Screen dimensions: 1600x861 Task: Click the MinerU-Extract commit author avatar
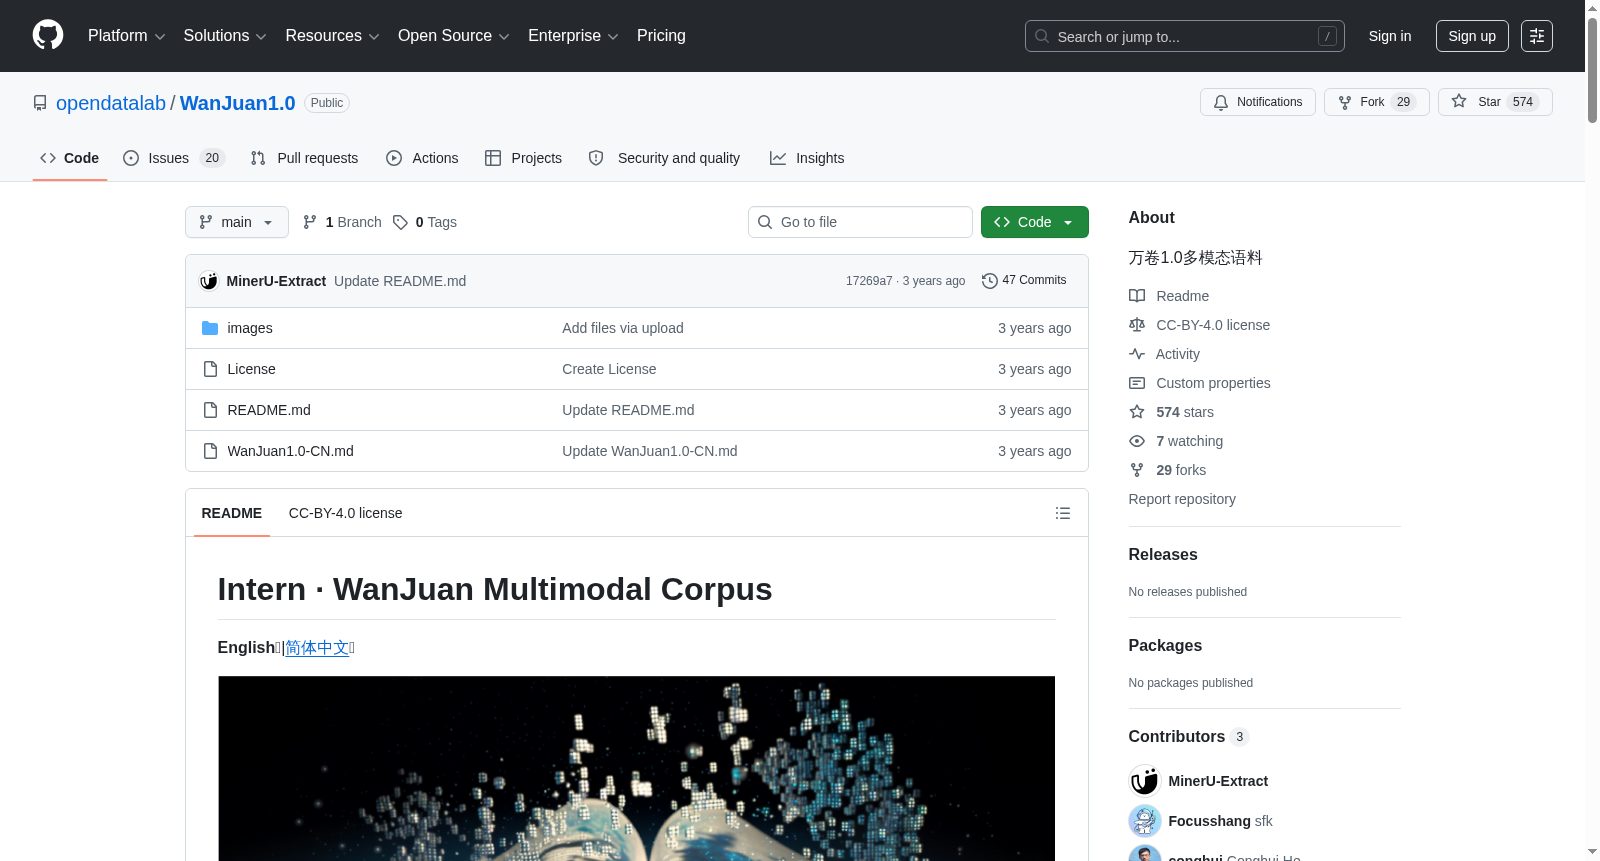click(x=209, y=281)
